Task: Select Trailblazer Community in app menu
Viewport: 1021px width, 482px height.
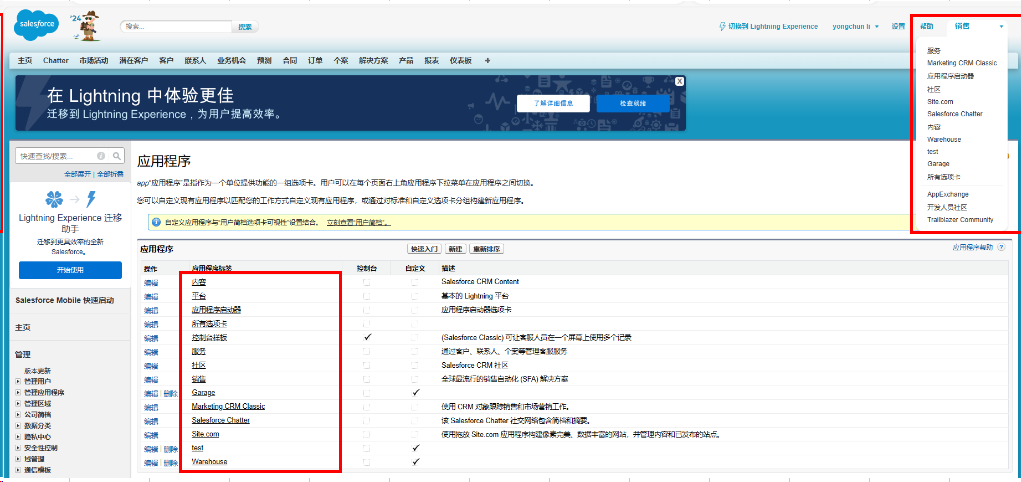Action: pos(960,220)
